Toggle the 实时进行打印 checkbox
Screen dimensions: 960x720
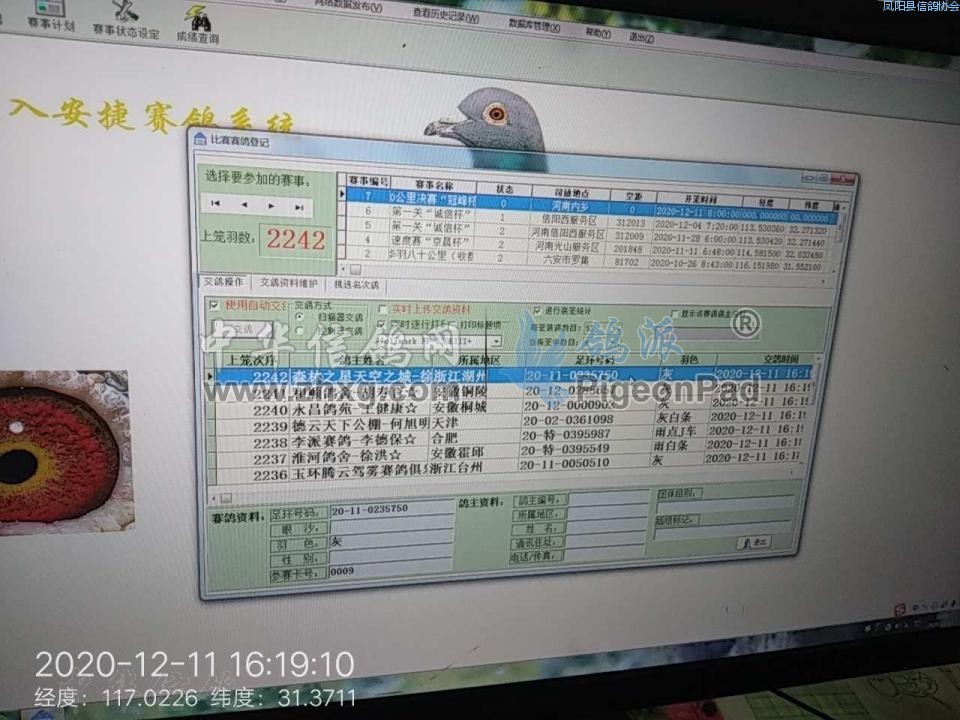(x=381, y=323)
